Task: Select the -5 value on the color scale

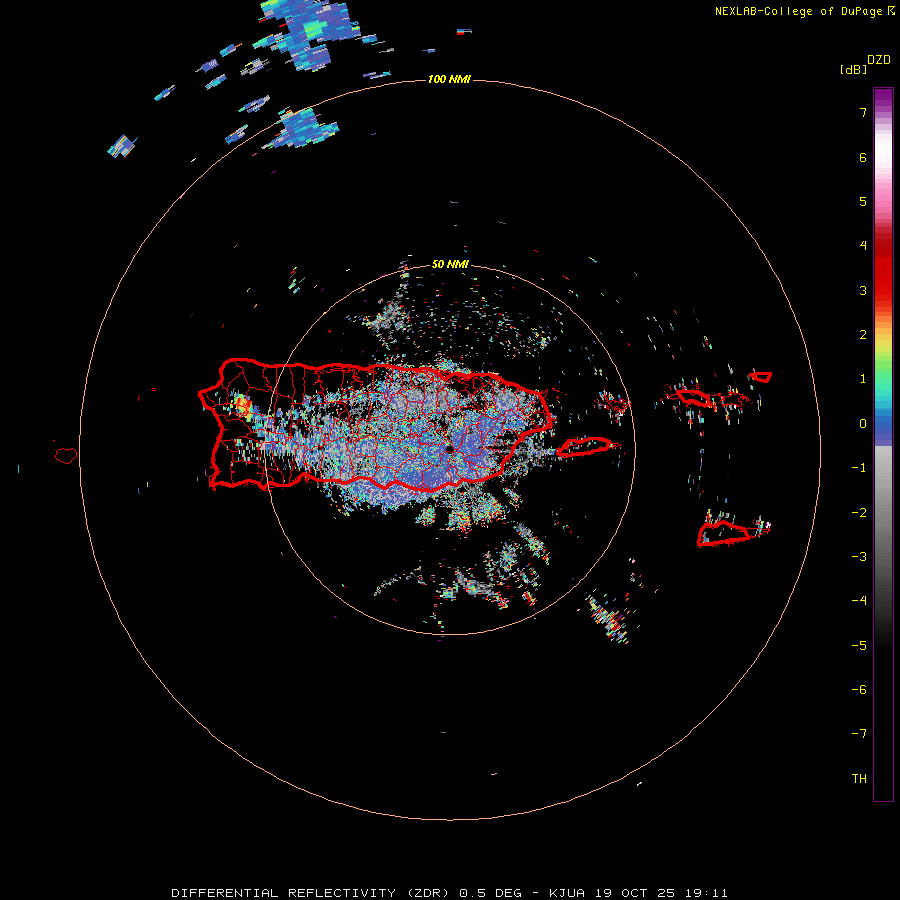Action: tap(859, 646)
